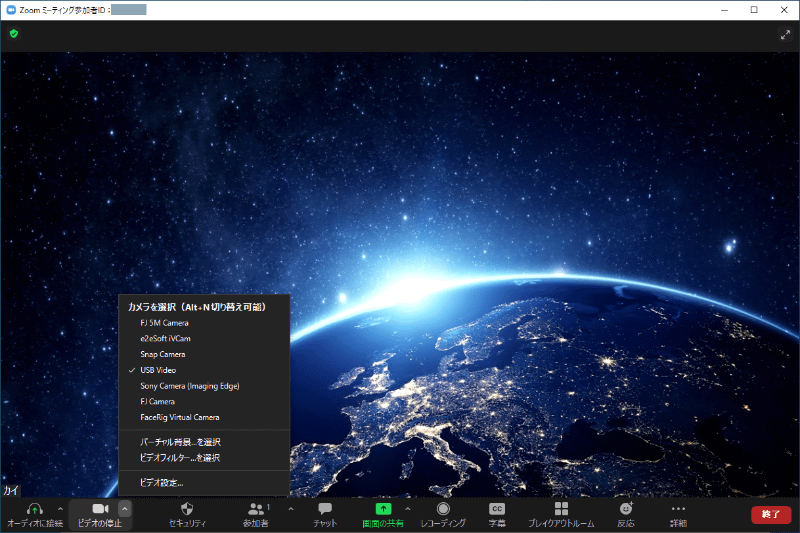Screen dimensions: 800x533
Task: Open the Reactions smiley icon
Action: point(626,509)
